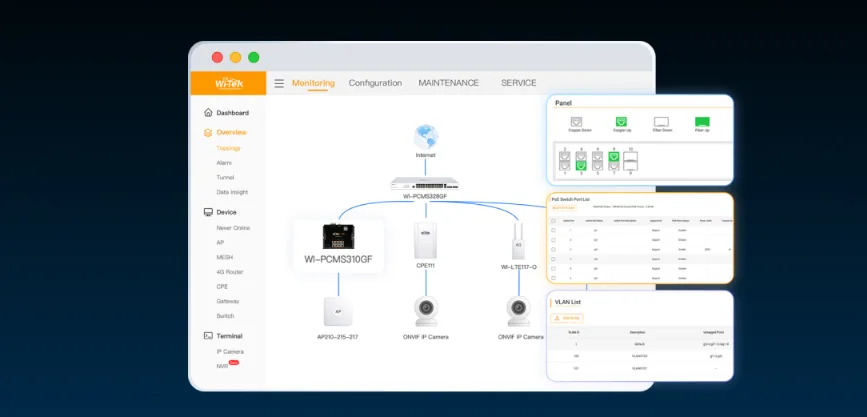Switch to the Configuration tab
The image size is (867, 417).
[x=375, y=83]
